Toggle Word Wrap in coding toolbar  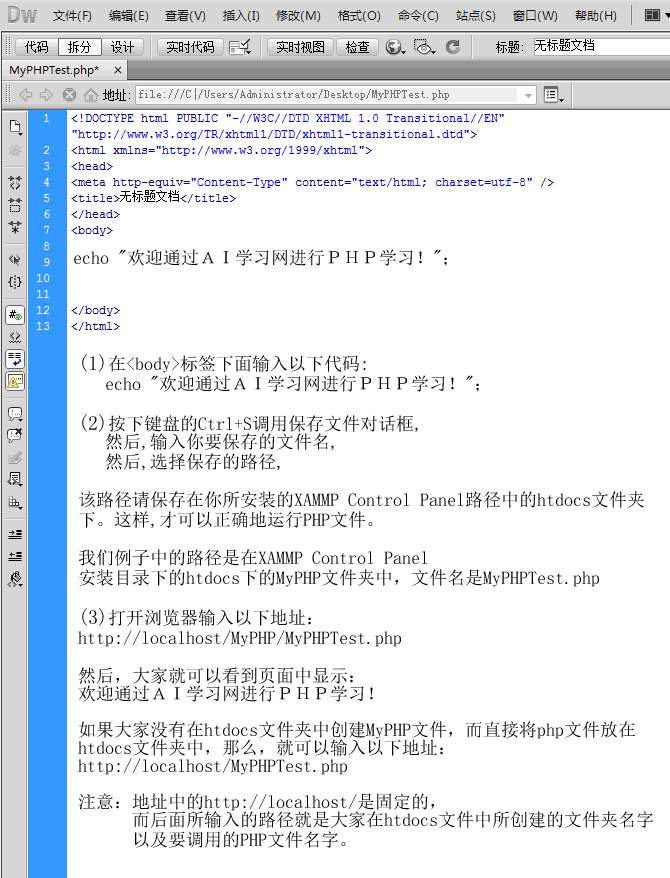point(15,358)
